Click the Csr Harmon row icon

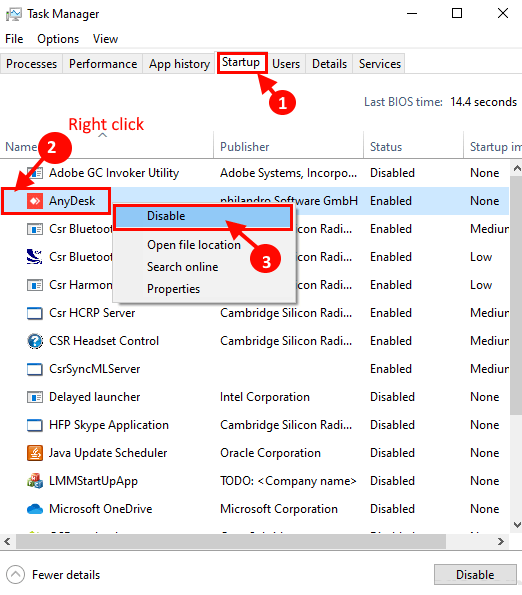tap(35, 285)
